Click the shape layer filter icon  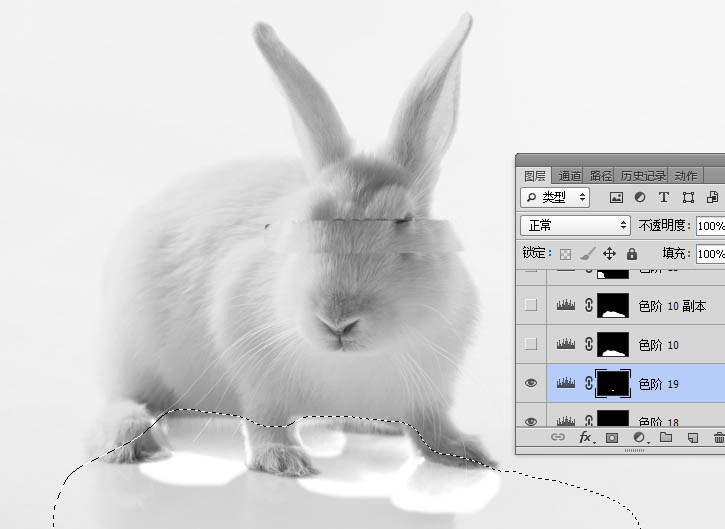tap(688, 197)
